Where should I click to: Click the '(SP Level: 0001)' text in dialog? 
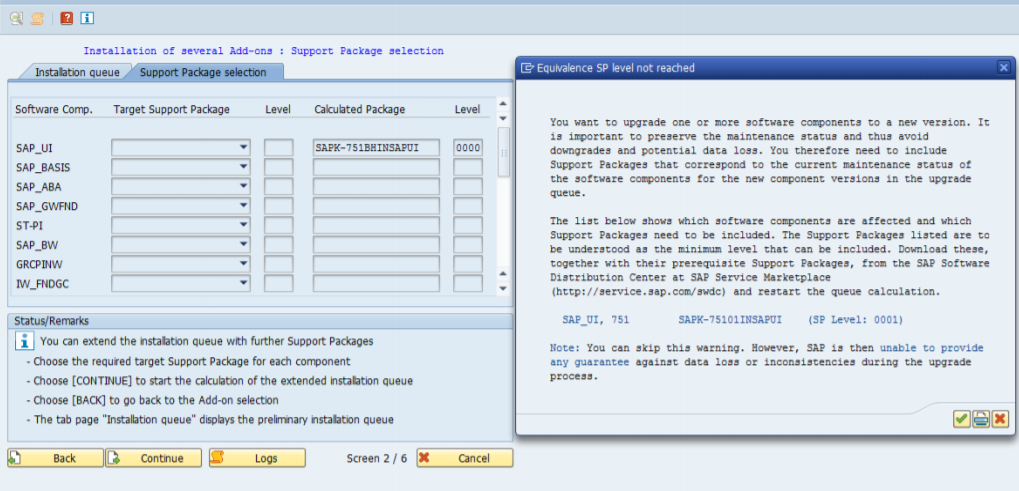[855, 320]
